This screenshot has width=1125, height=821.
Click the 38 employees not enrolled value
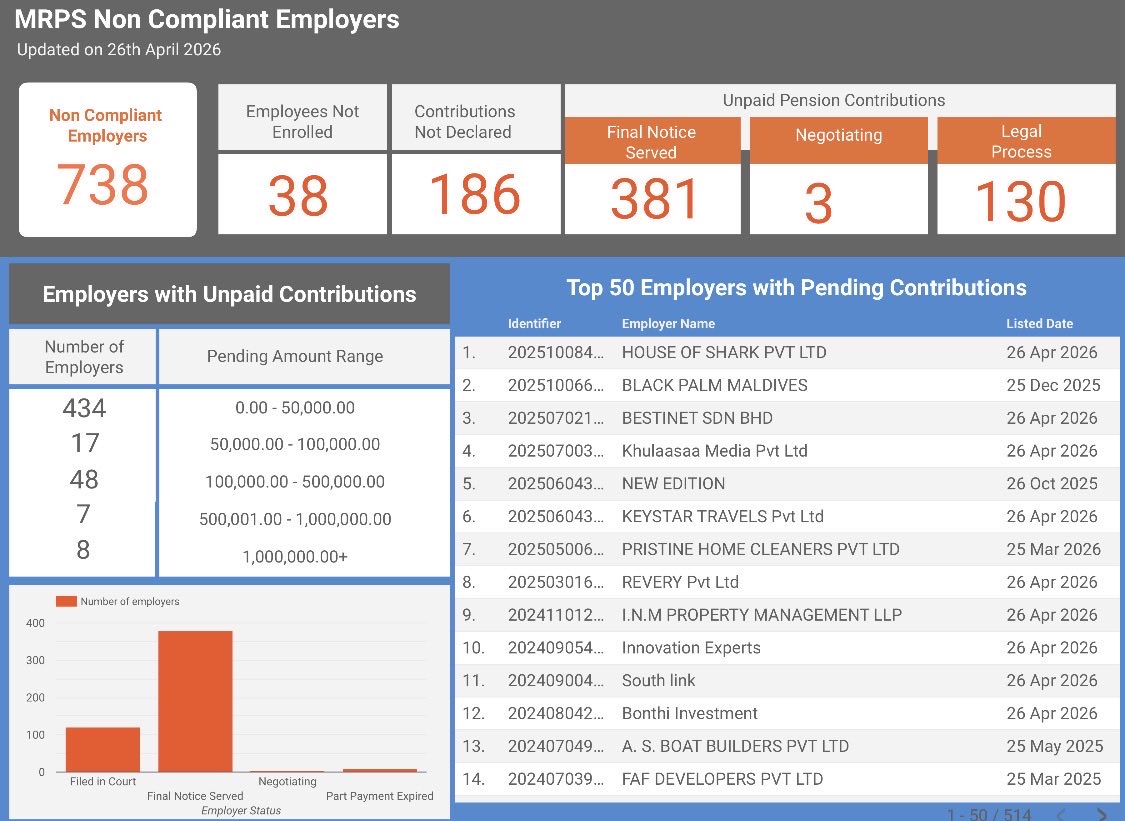pyautogui.click(x=298, y=195)
